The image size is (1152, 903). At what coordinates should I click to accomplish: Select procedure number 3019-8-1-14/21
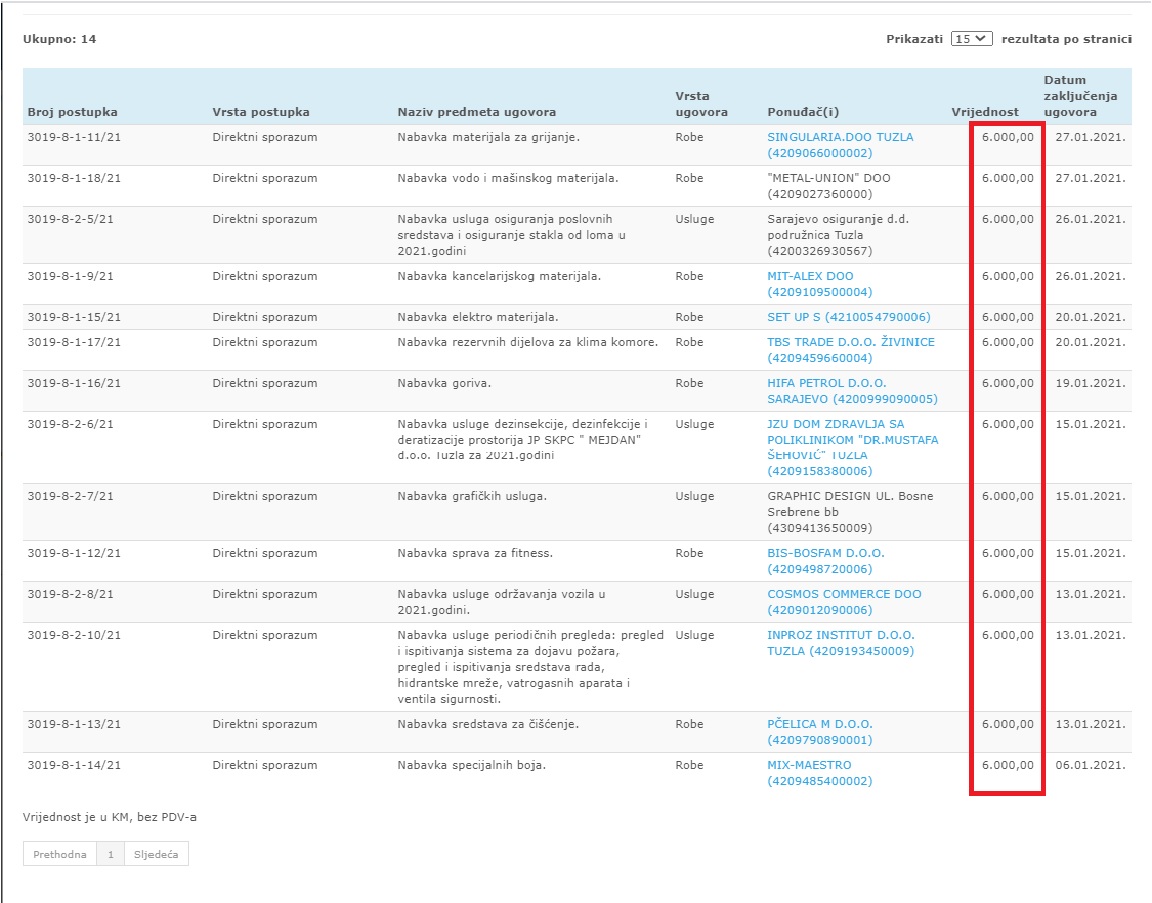[74, 765]
